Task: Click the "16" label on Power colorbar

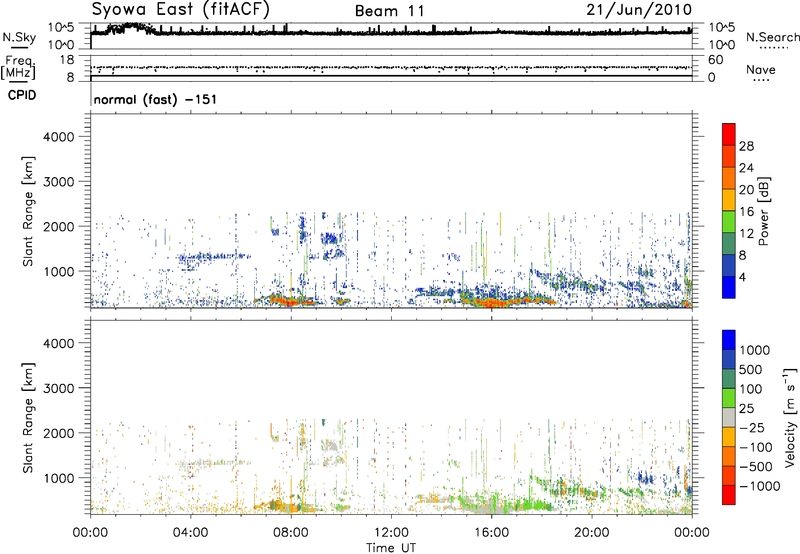Action: tap(746, 212)
